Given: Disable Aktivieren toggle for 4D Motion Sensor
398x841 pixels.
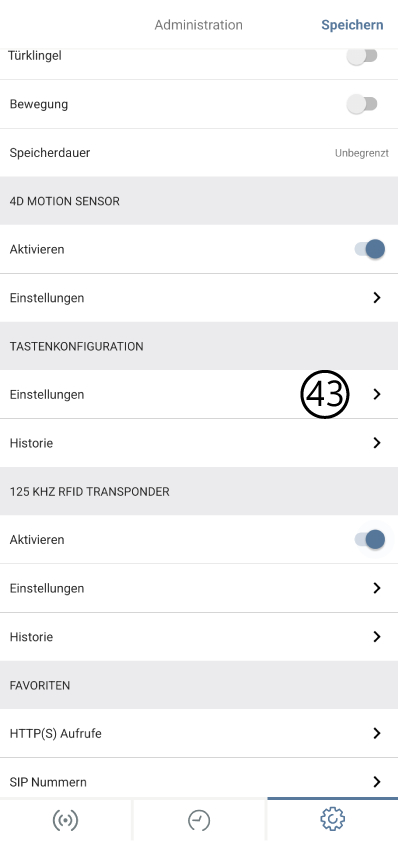Looking at the screenshot, I should click(x=370, y=249).
